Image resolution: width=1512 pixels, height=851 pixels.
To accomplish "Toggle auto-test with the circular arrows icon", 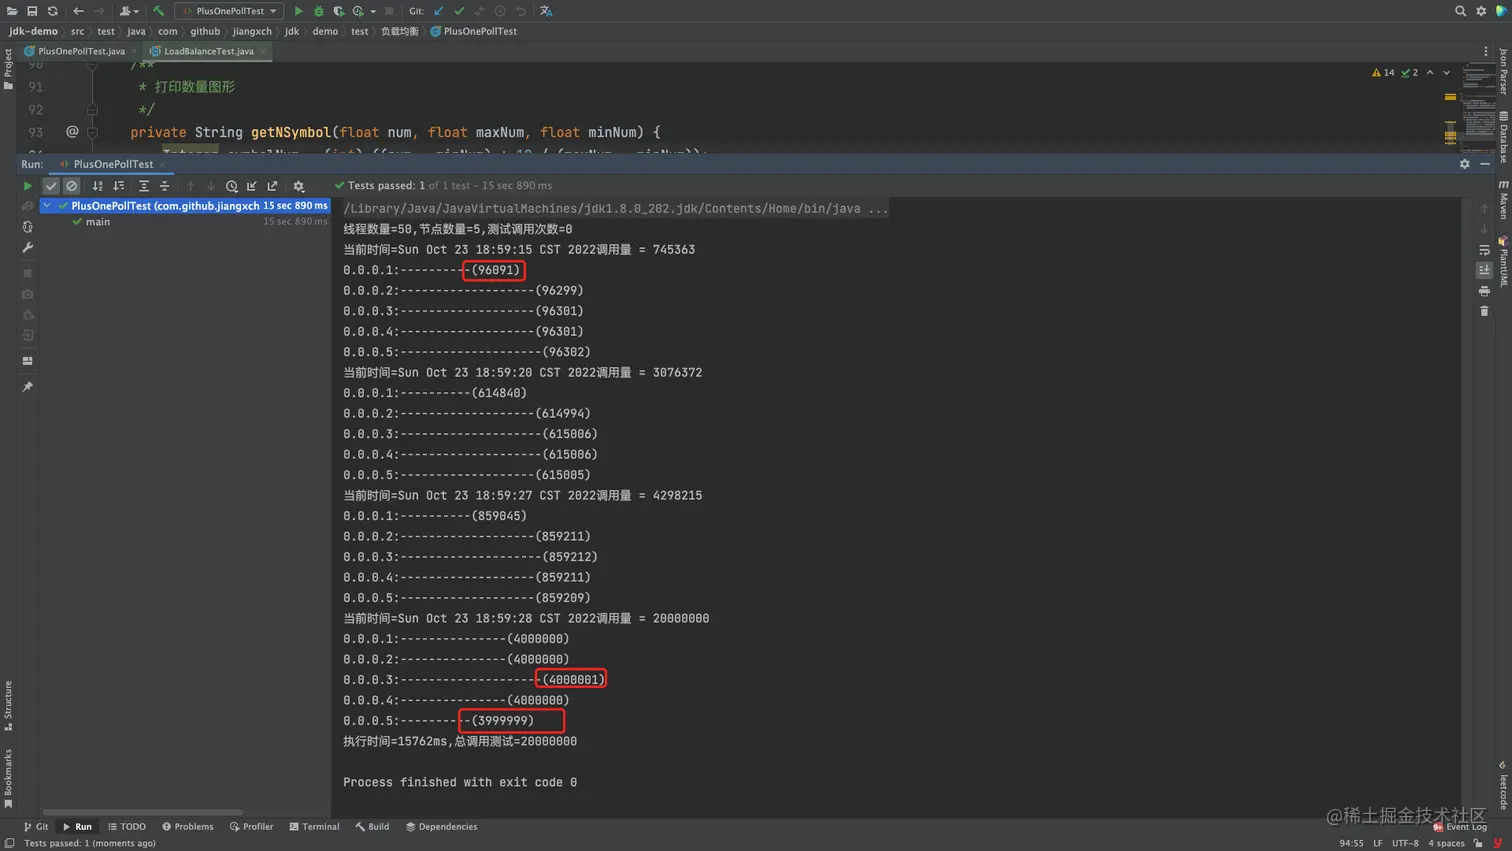I will 27,227.
